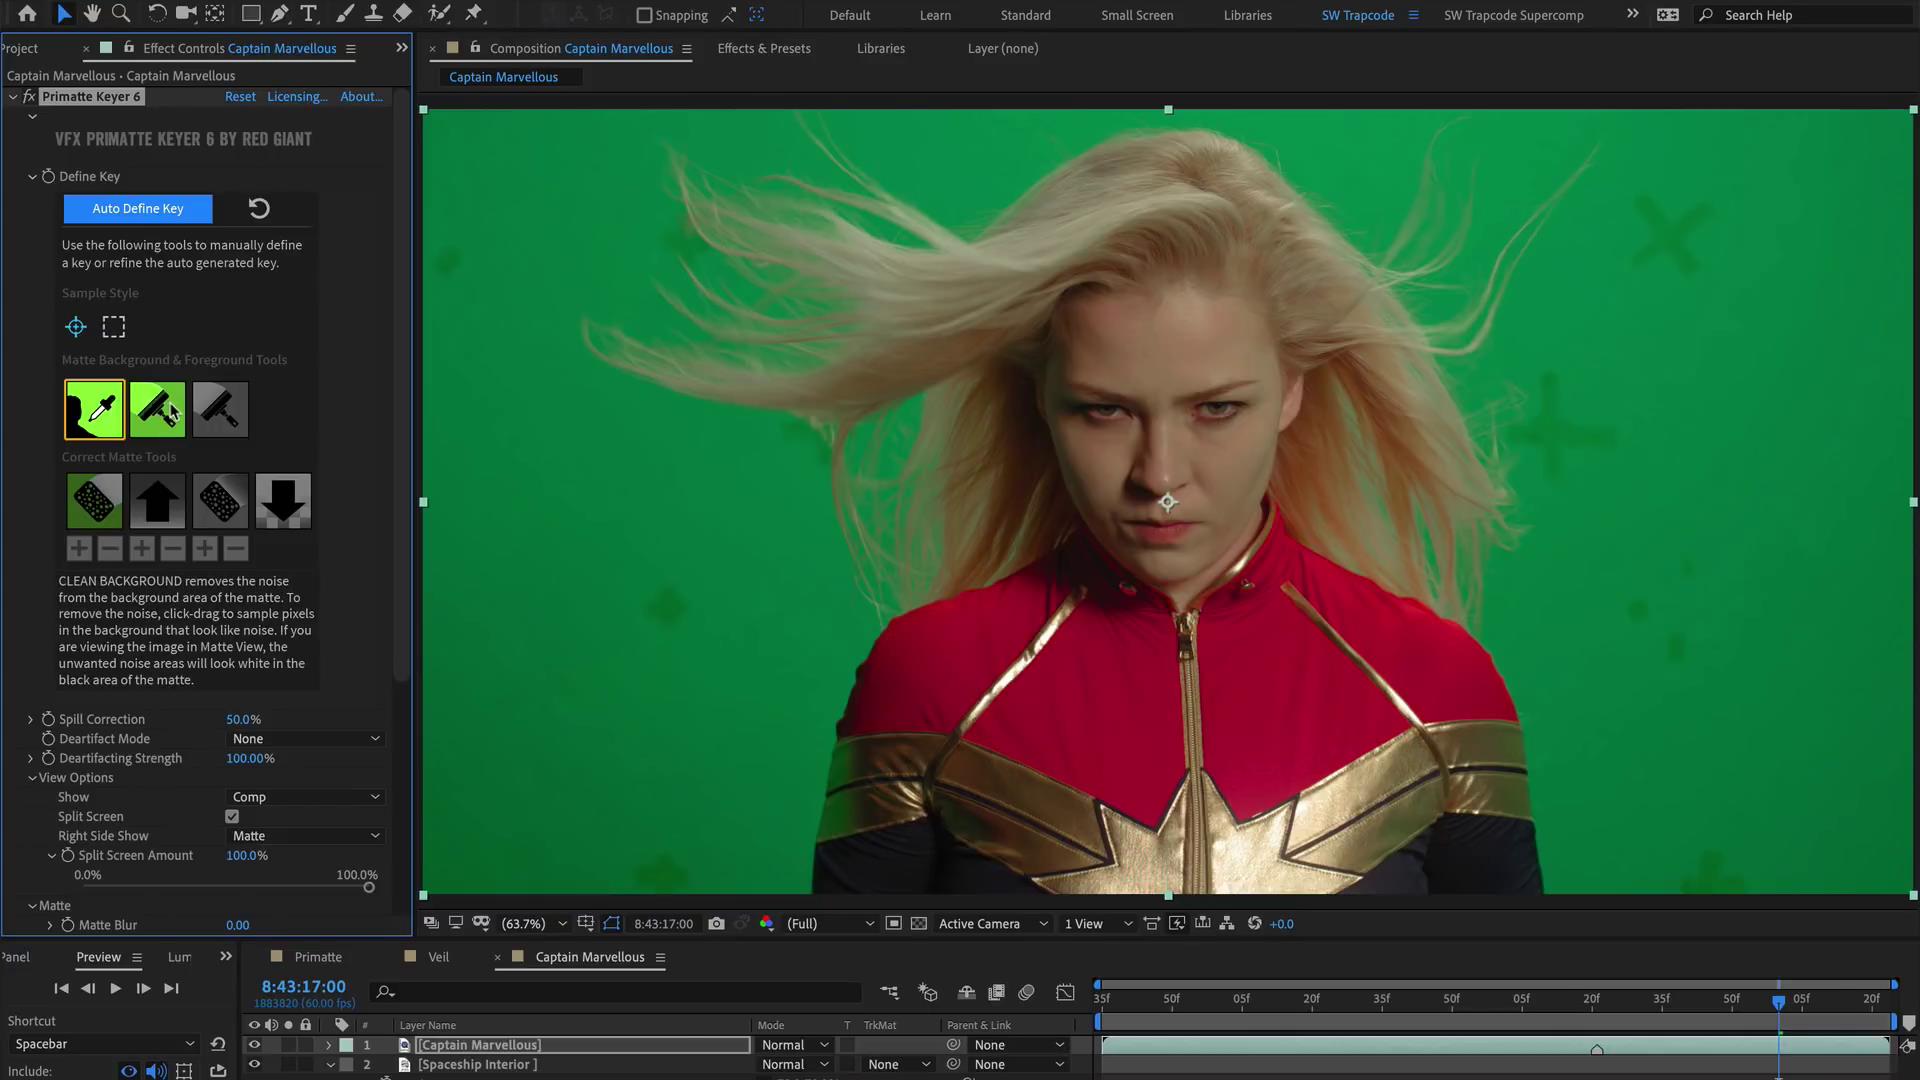Uncheck the Split Screen checkbox
The height and width of the screenshot is (1080, 1920).
pos(232,817)
